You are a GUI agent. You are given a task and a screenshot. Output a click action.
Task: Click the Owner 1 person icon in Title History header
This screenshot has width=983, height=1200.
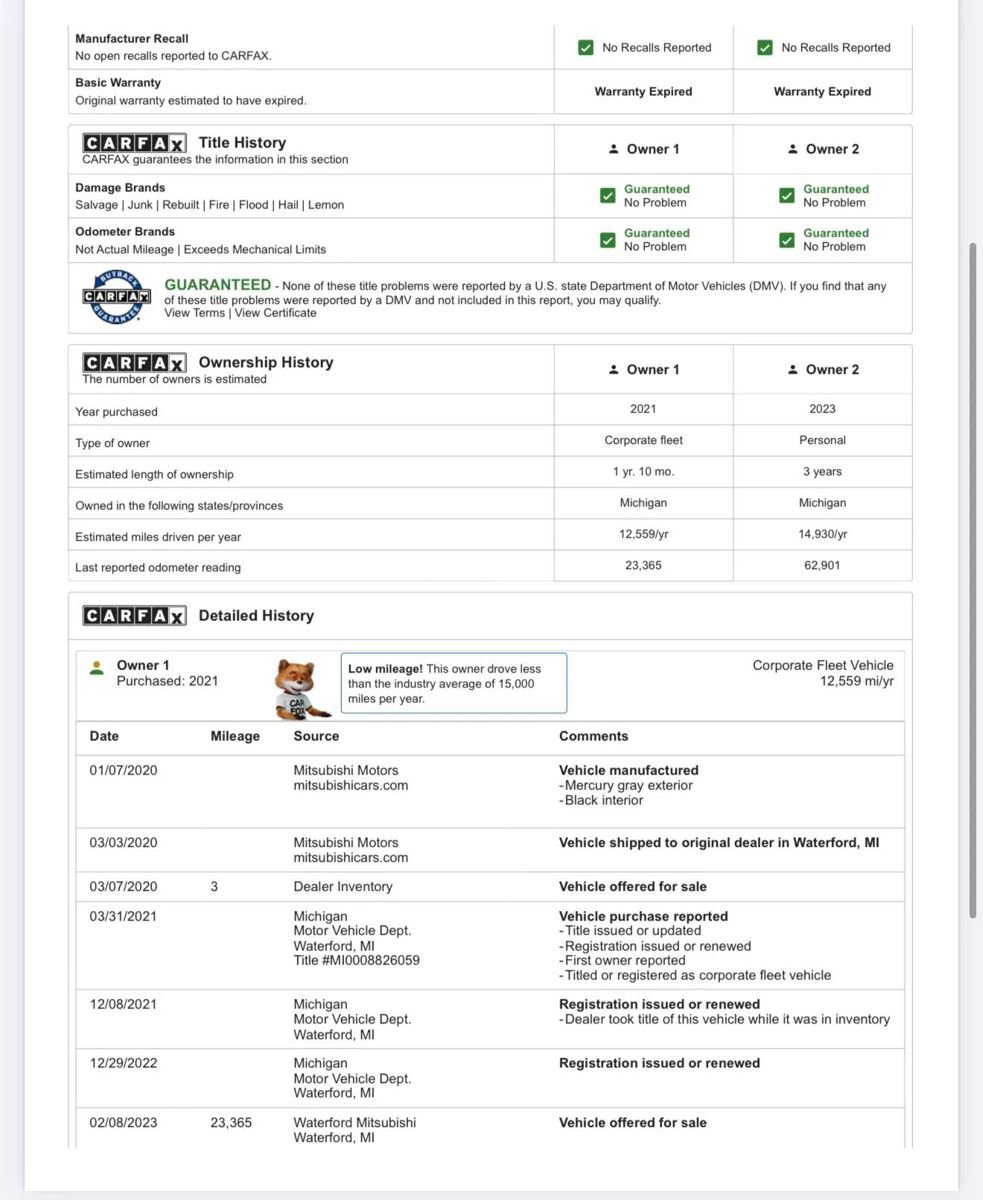point(613,149)
